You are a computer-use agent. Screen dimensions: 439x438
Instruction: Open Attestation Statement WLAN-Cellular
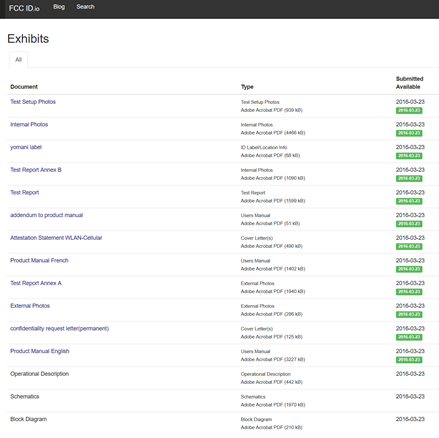coord(56,238)
